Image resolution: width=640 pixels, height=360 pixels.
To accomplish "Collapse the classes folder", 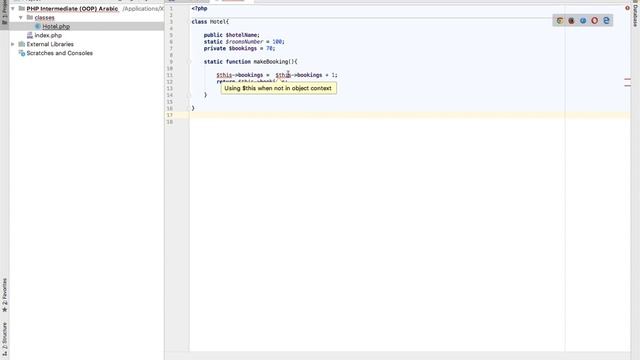I will pos(21,18).
